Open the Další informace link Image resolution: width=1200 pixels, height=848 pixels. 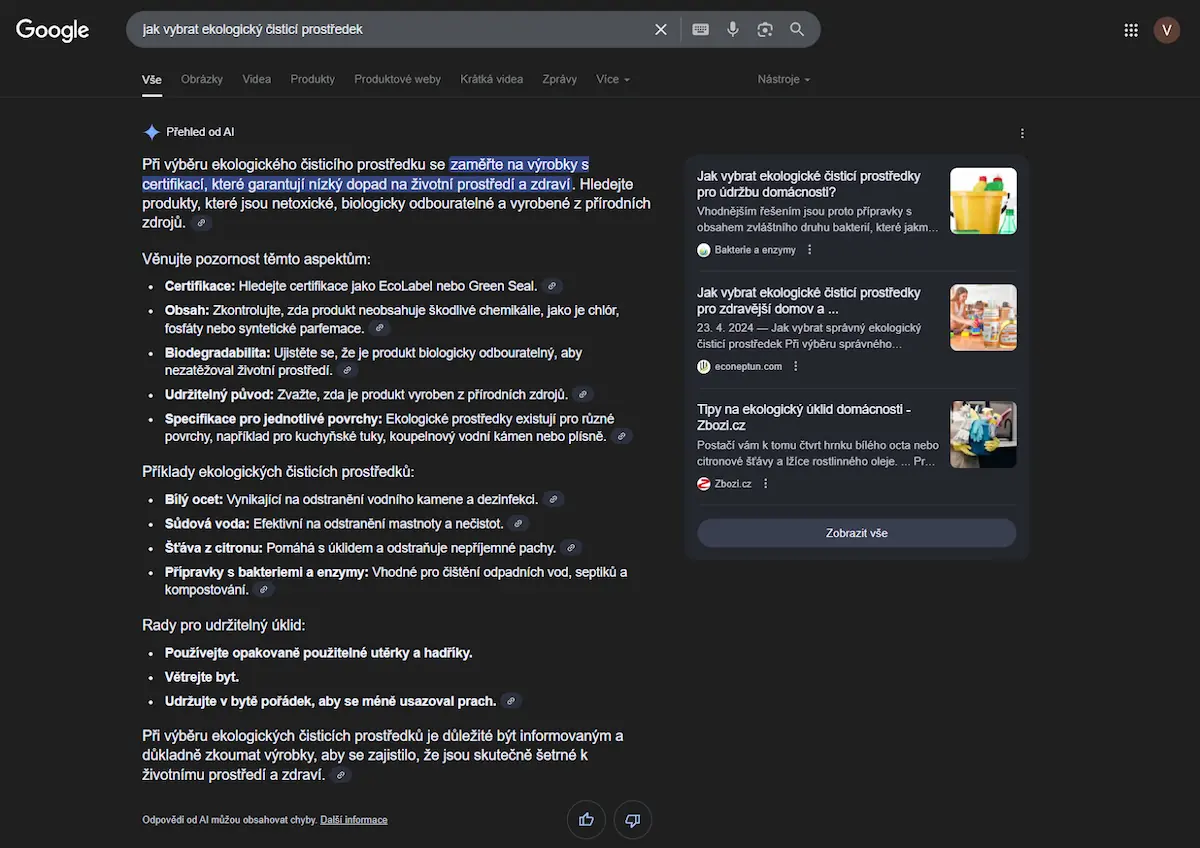pyautogui.click(x=353, y=820)
